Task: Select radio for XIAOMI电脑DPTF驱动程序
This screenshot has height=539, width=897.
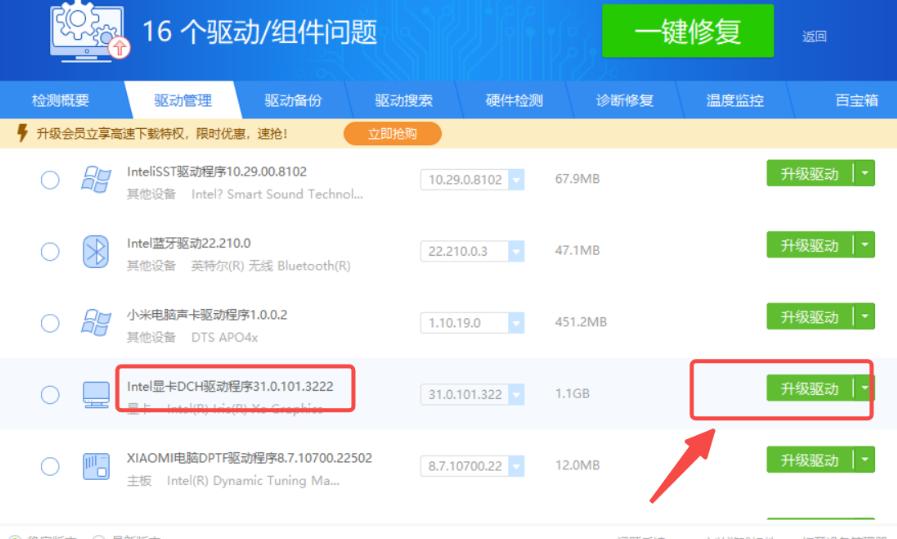Action: pos(50,466)
